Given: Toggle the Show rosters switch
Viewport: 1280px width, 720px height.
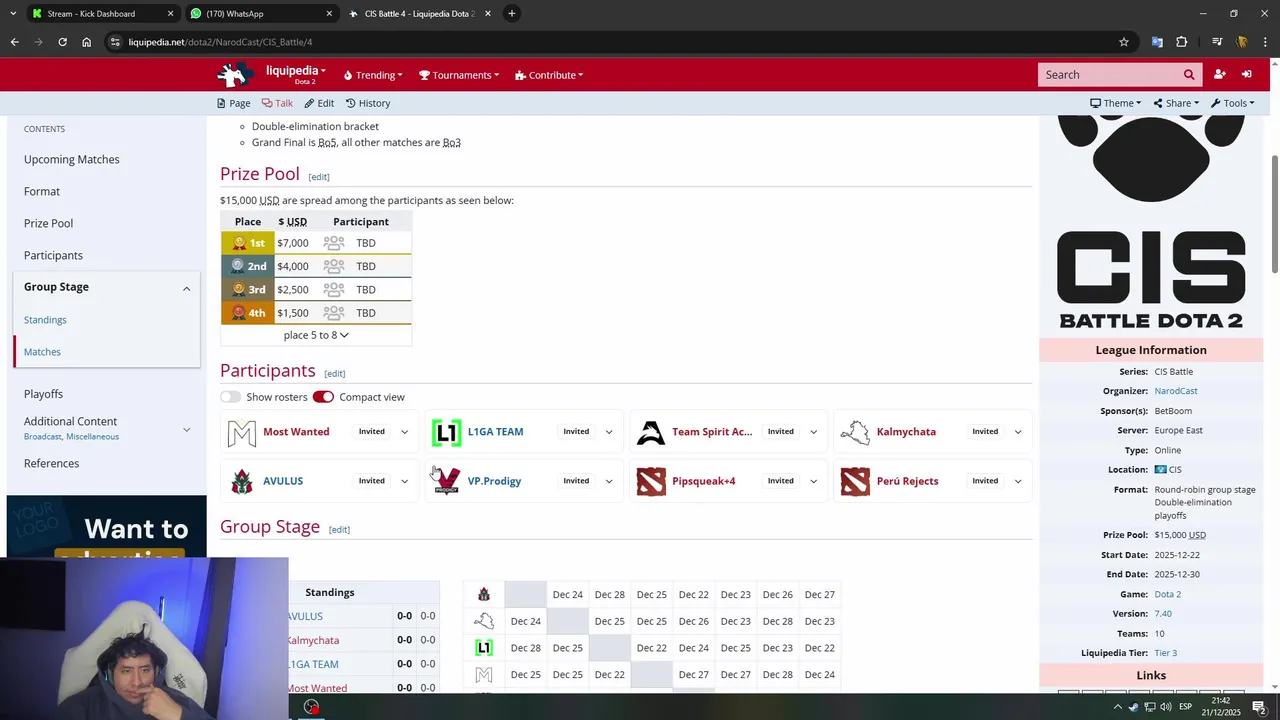Looking at the screenshot, I should [x=231, y=397].
